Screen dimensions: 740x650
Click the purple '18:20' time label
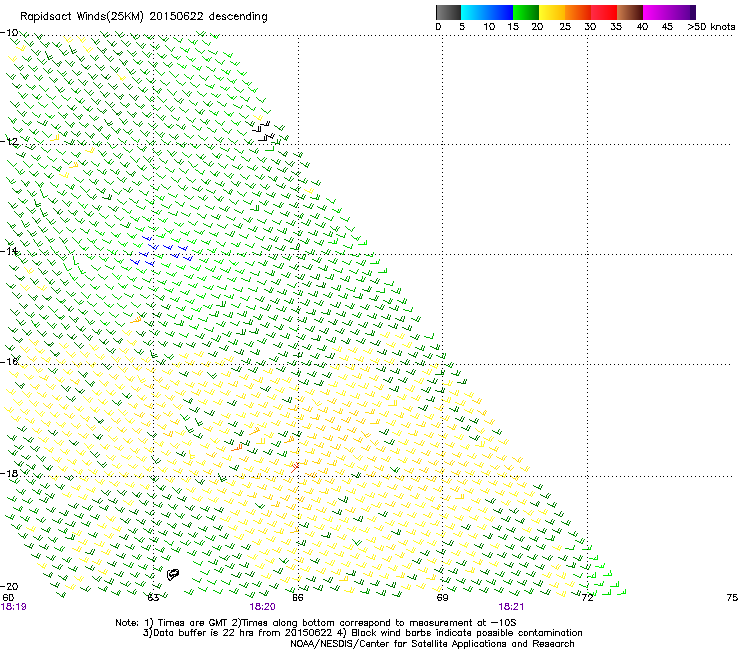(x=262, y=607)
